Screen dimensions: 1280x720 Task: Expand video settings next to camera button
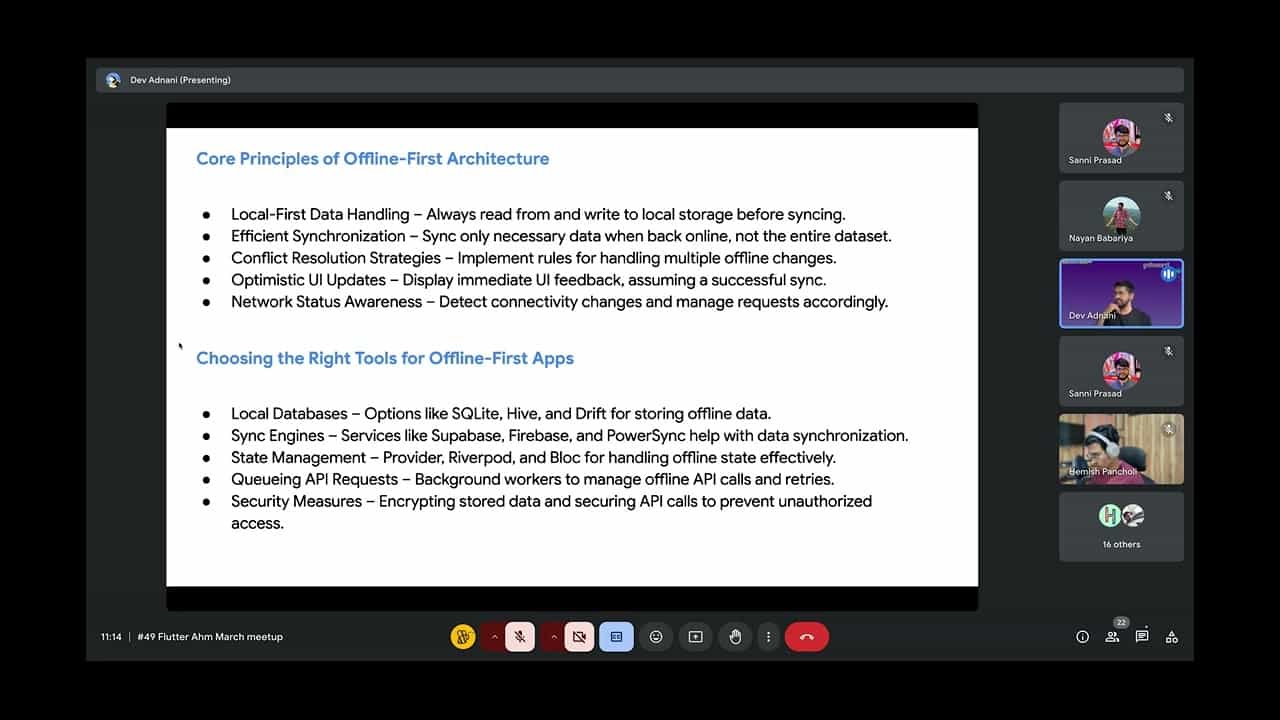coord(553,636)
